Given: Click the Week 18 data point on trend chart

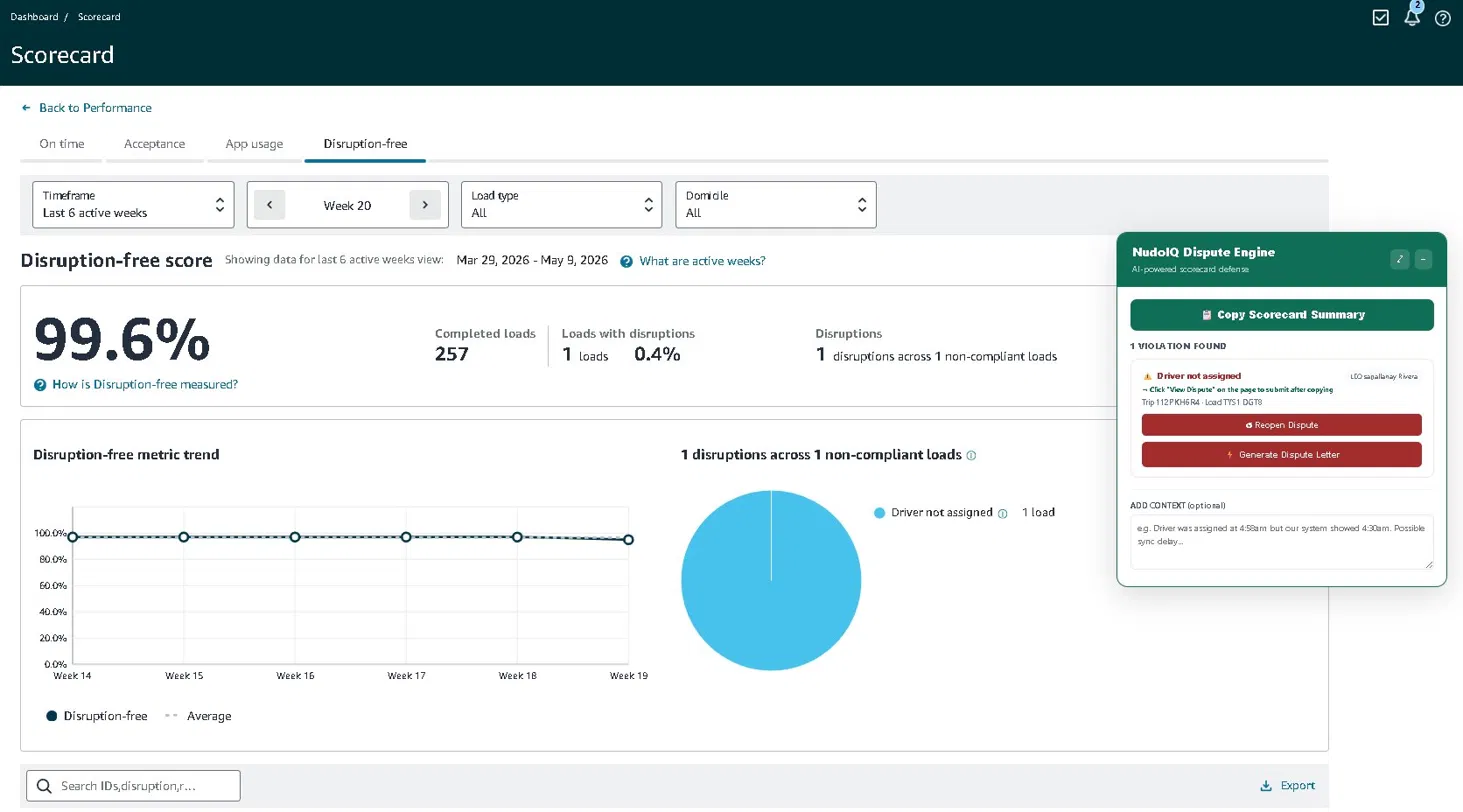Looking at the screenshot, I should [x=517, y=537].
